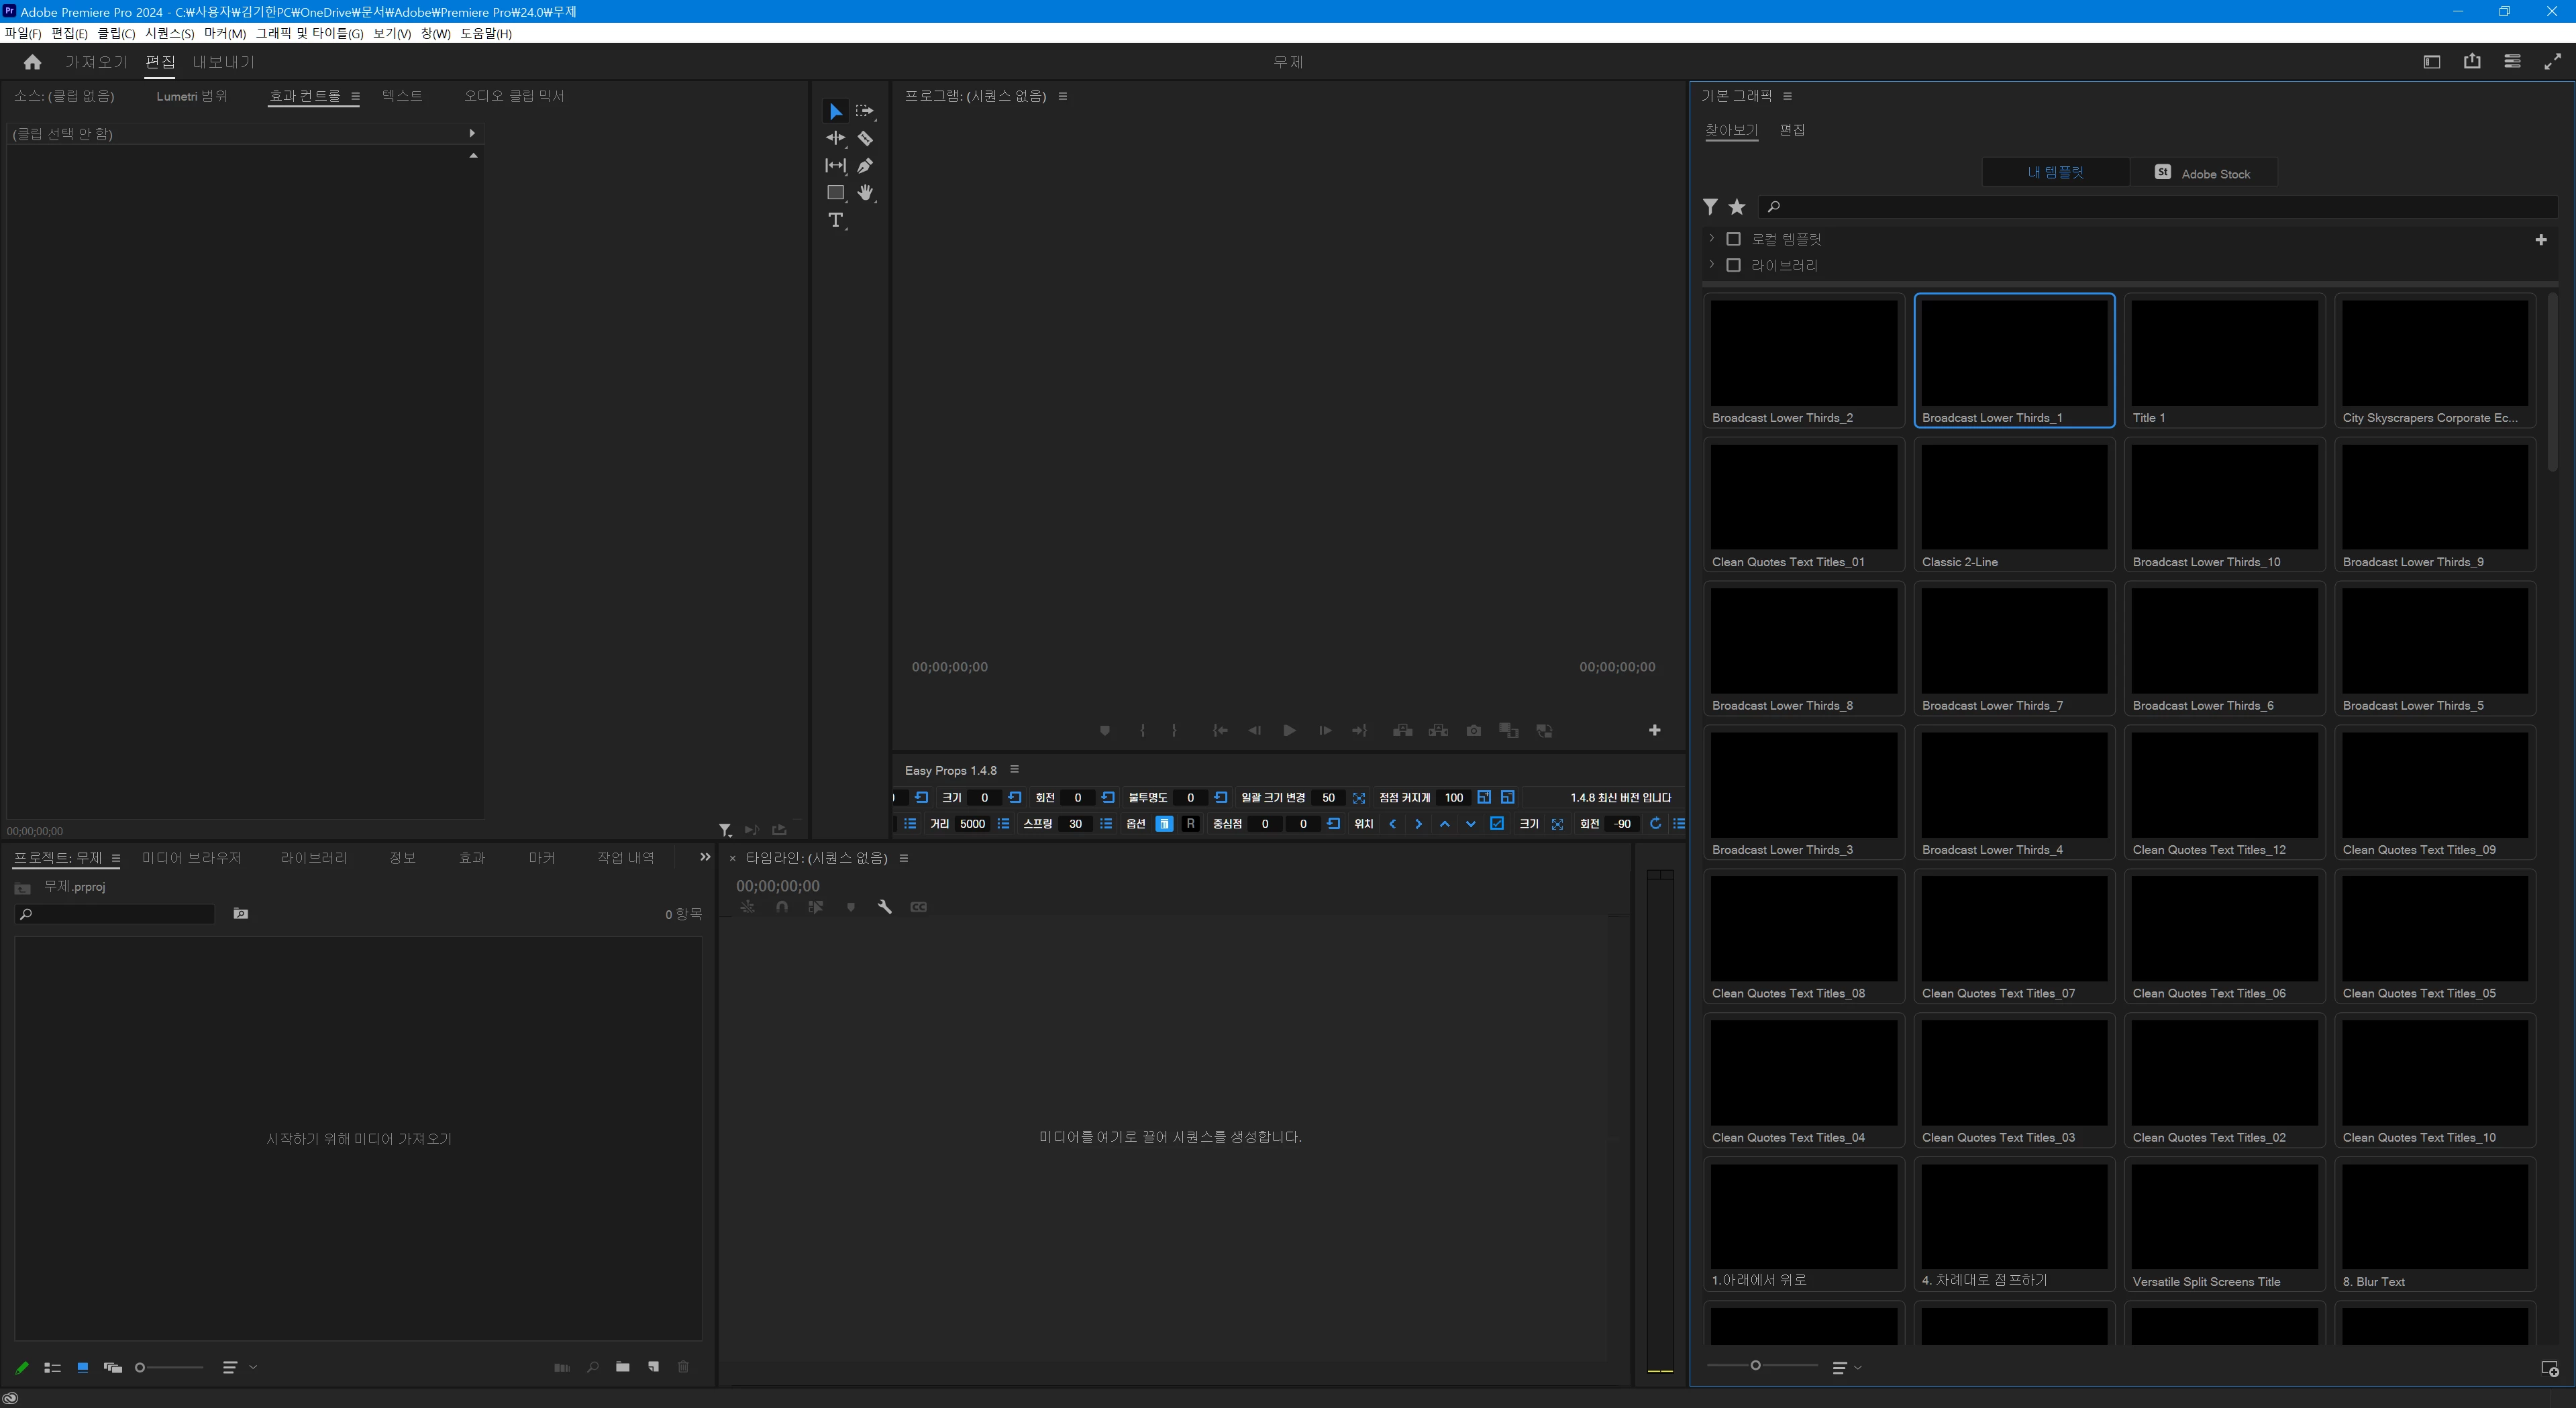Select the Type tool

[835, 220]
